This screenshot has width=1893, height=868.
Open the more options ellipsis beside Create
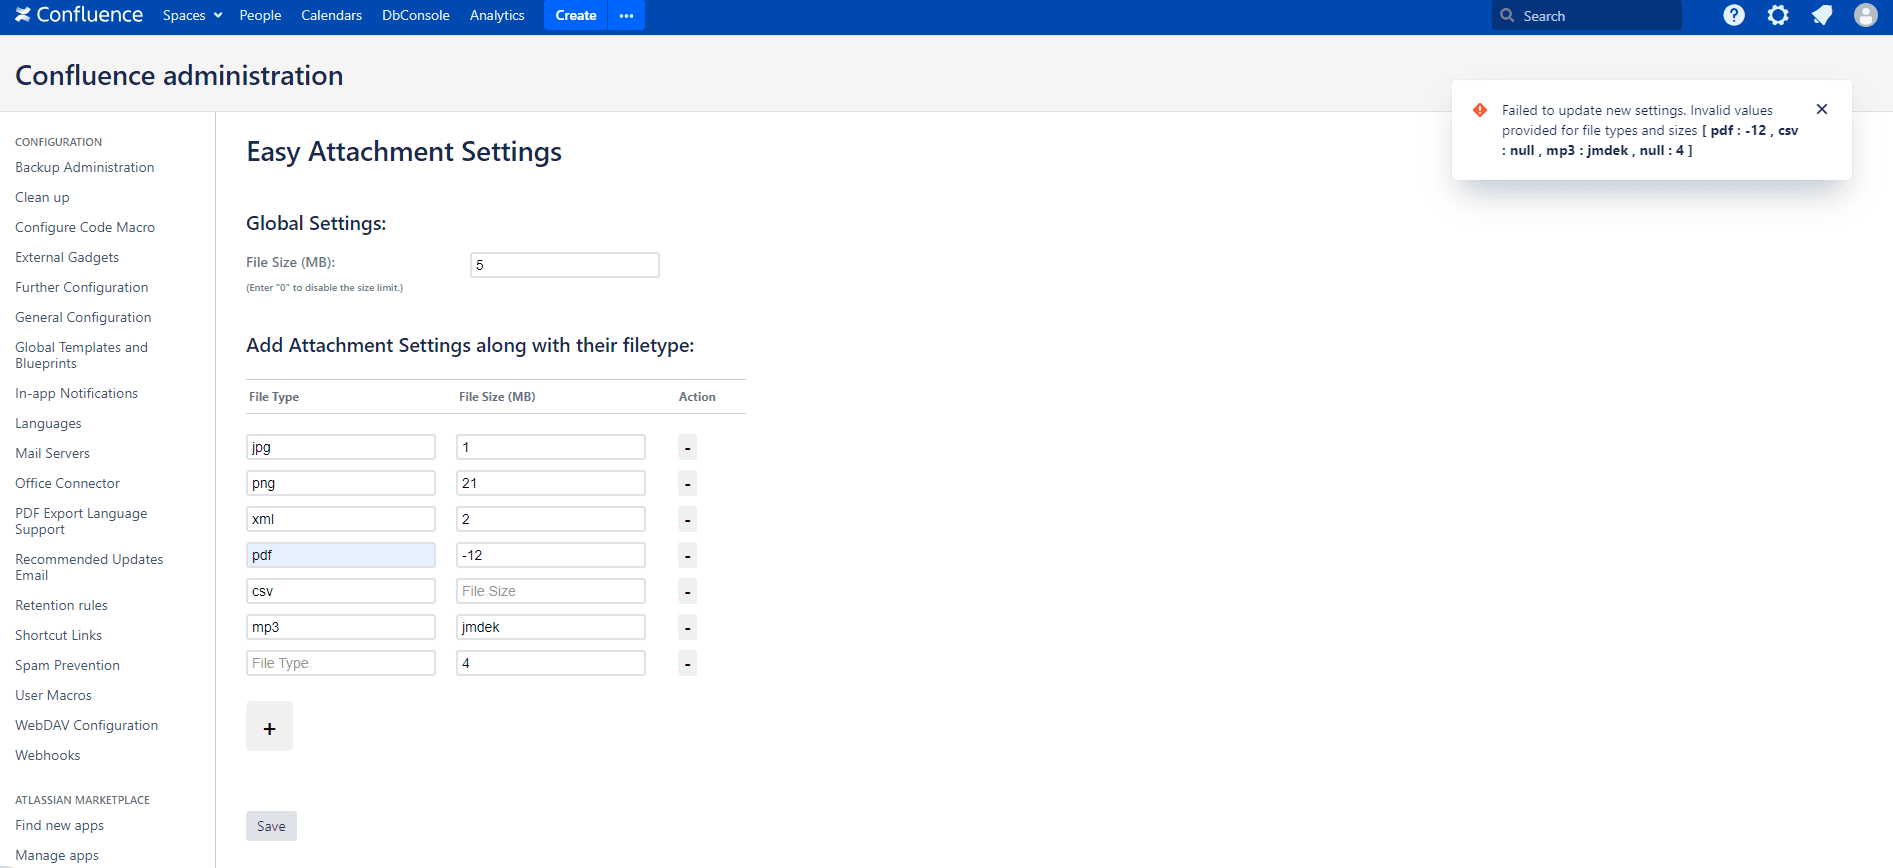(626, 15)
